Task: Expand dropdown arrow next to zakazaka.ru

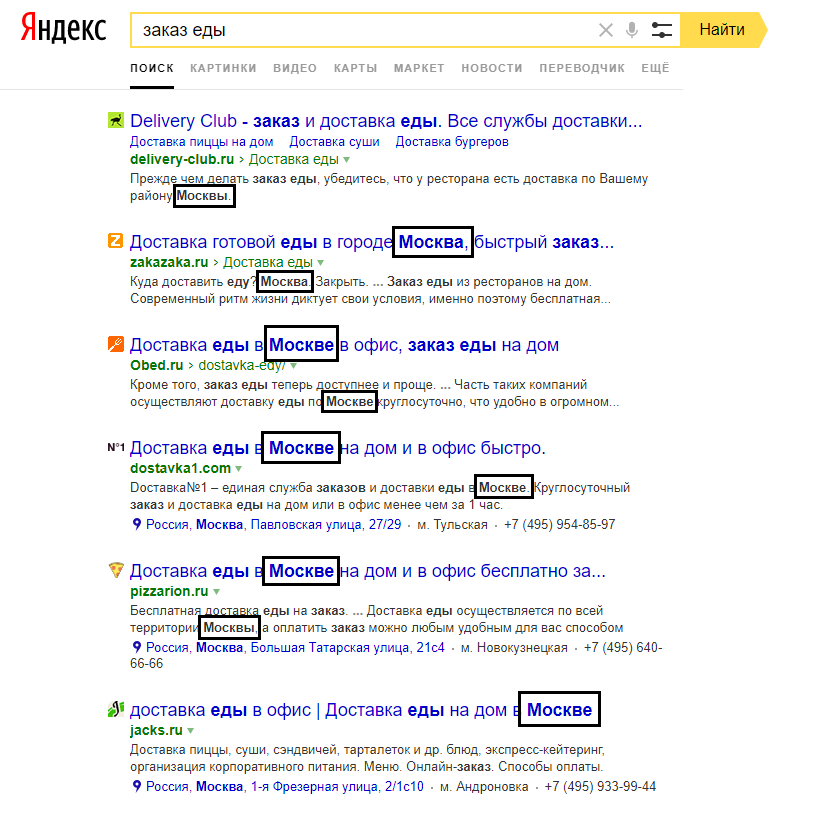Action: tap(321, 263)
